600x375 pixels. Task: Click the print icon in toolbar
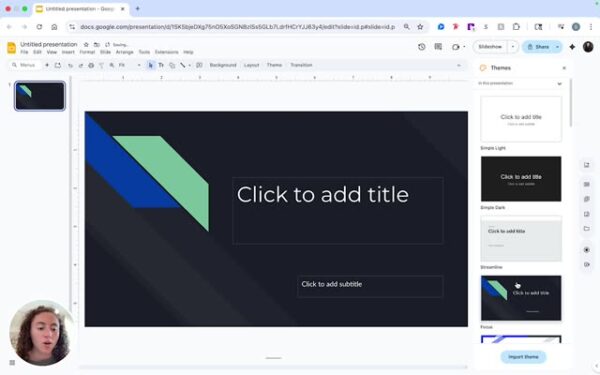pos(91,65)
